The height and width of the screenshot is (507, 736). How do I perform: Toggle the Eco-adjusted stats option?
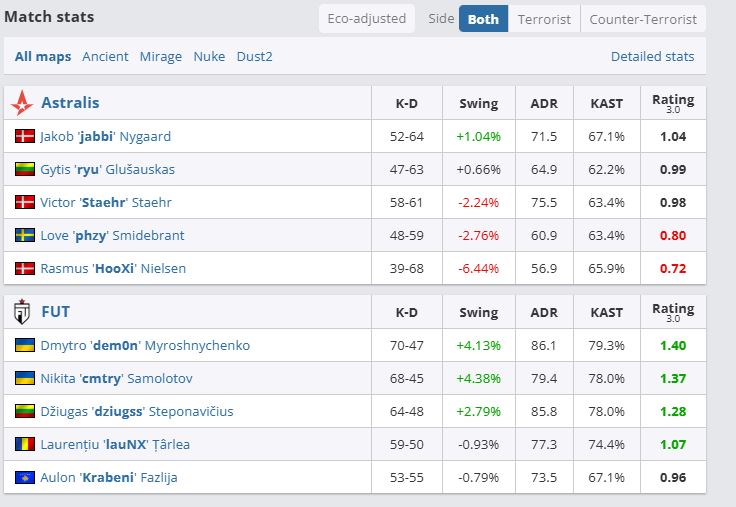[x=367, y=19]
